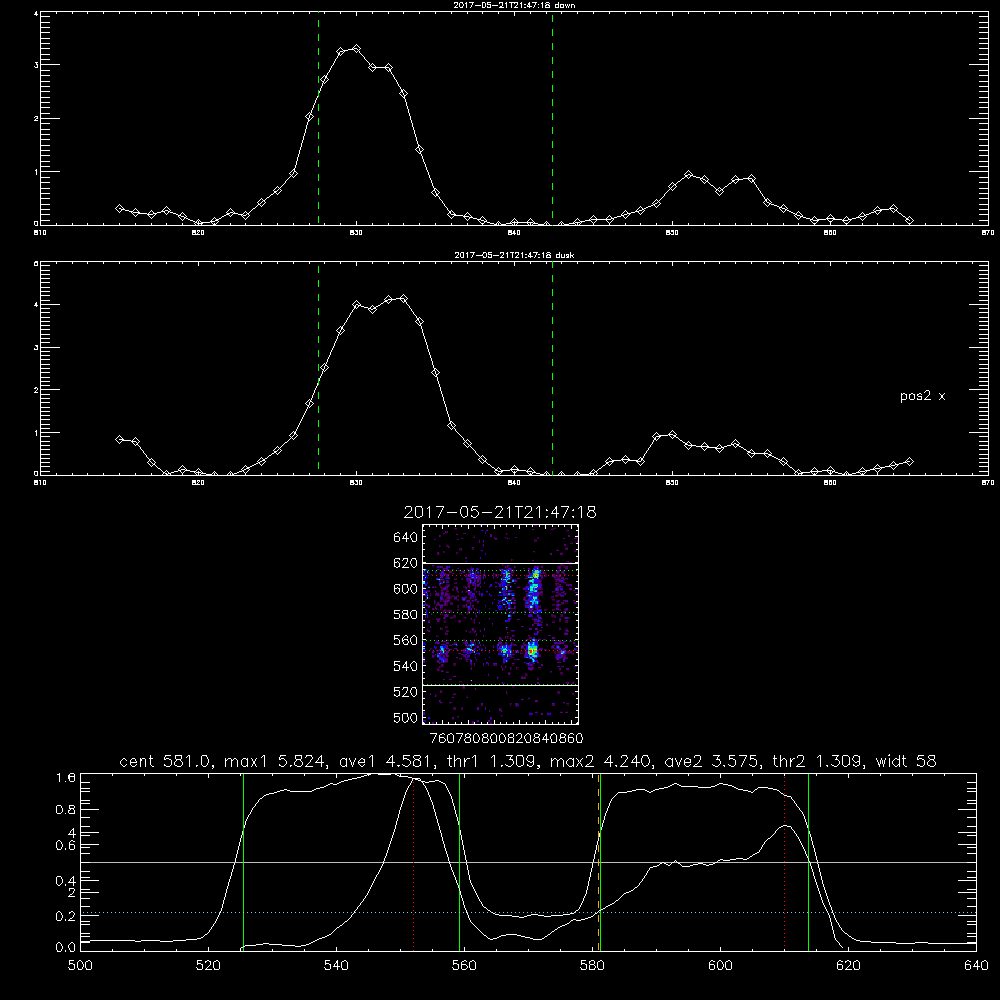Screen dimensions: 1000x1000
Task: Click the 540 label on the image y-axis
Action: pos(406,666)
